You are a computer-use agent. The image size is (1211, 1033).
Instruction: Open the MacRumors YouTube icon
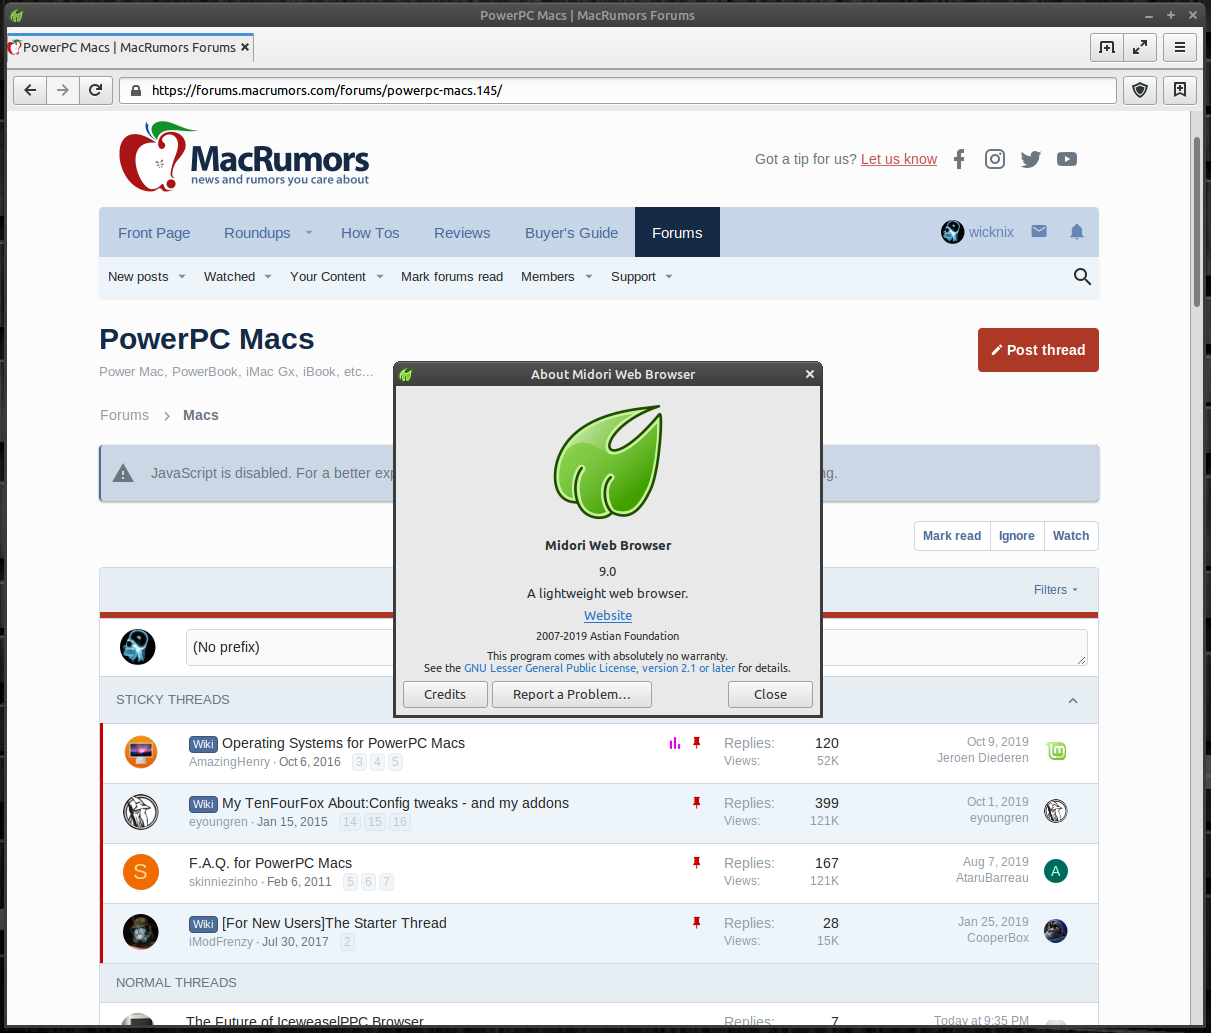click(x=1067, y=159)
